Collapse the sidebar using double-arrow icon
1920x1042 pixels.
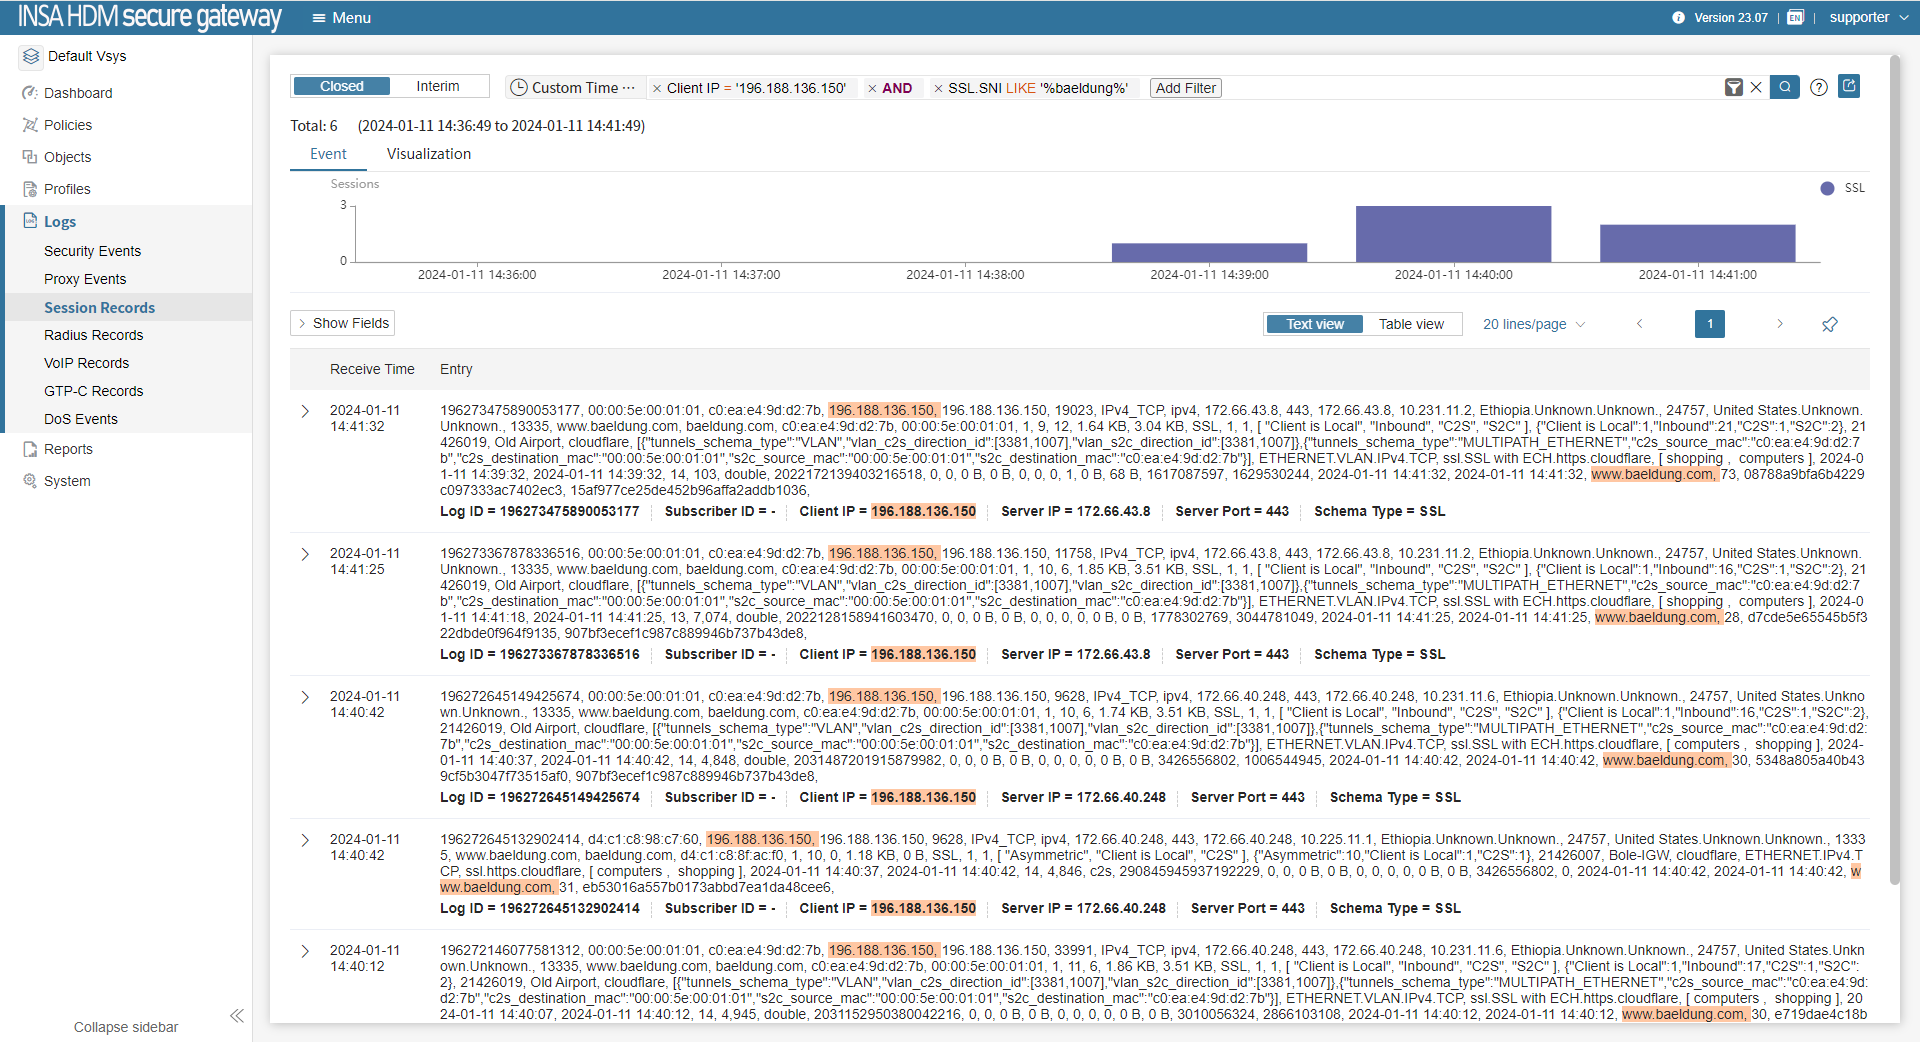coord(237,1016)
